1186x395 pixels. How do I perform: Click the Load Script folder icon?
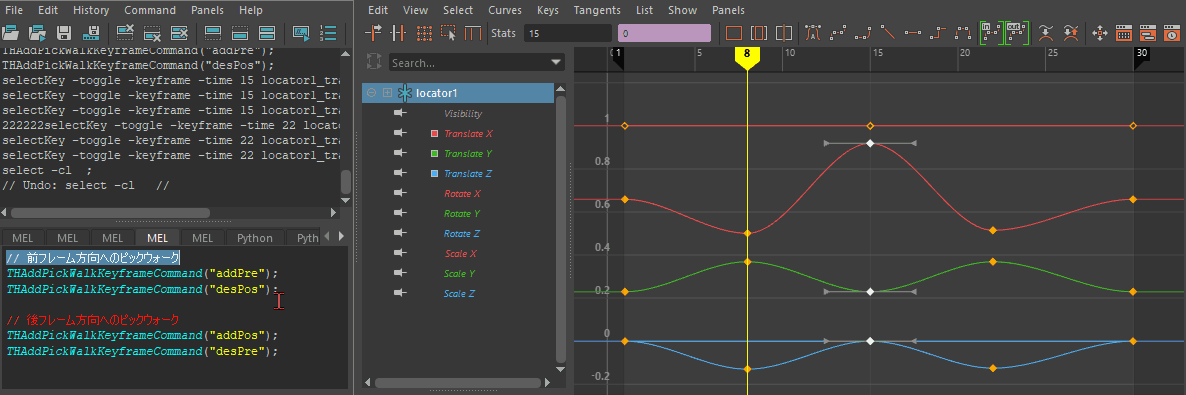click(x=10, y=33)
